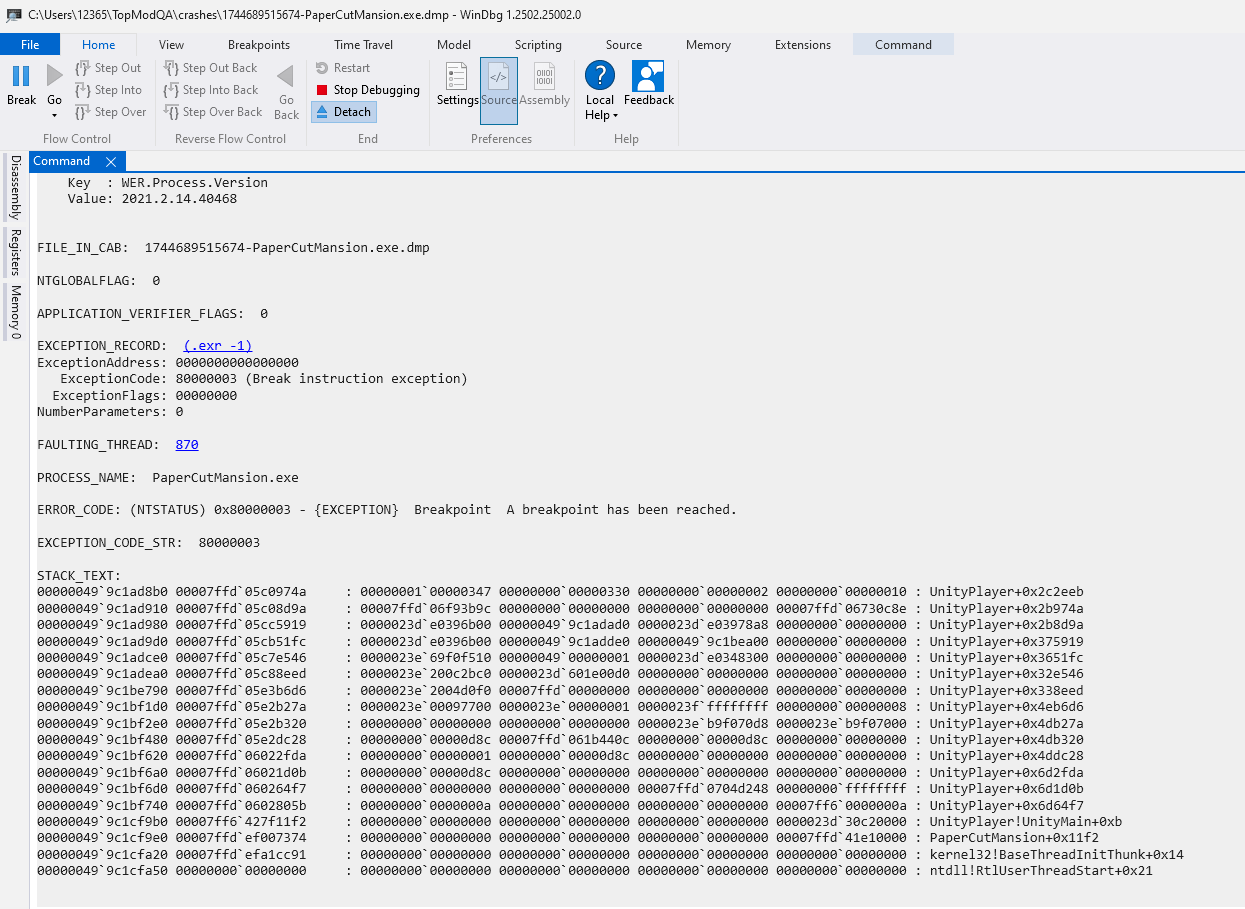The image size is (1245, 909).
Task: Click the Detach button
Action: tap(343, 112)
